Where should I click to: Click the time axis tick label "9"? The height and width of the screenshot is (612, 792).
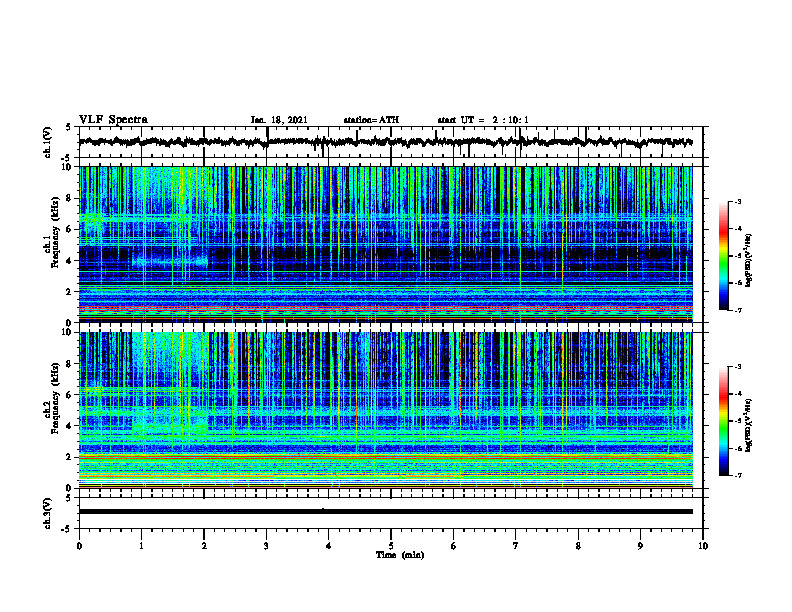tap(640, 546)
